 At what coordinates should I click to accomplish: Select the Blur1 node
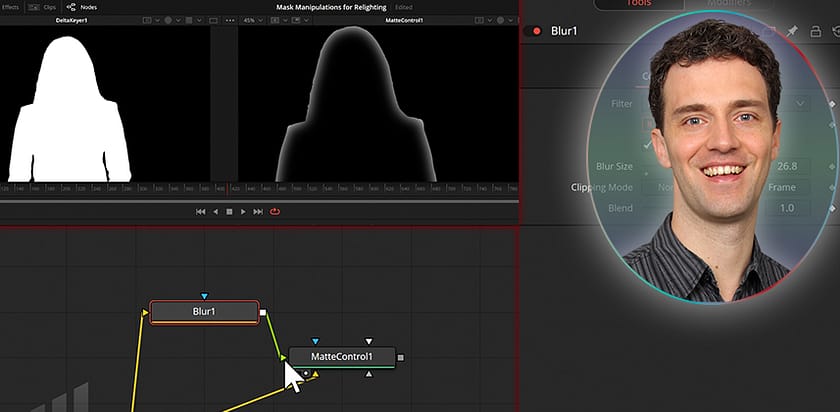[x=204, y=312]
